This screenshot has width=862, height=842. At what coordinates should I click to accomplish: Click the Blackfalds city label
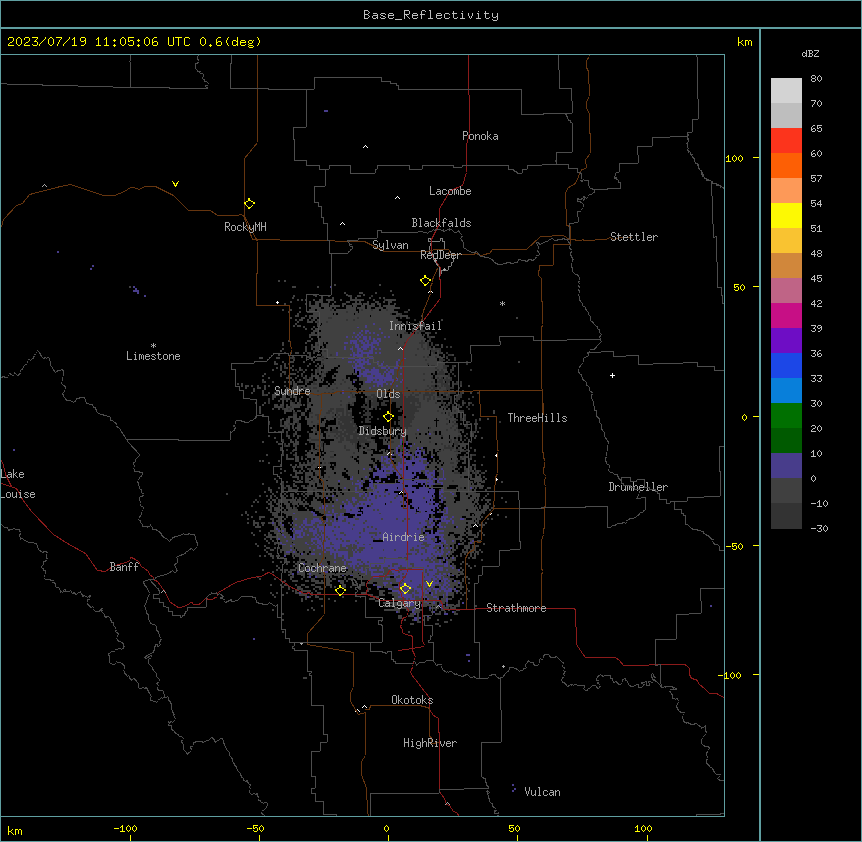441,223
